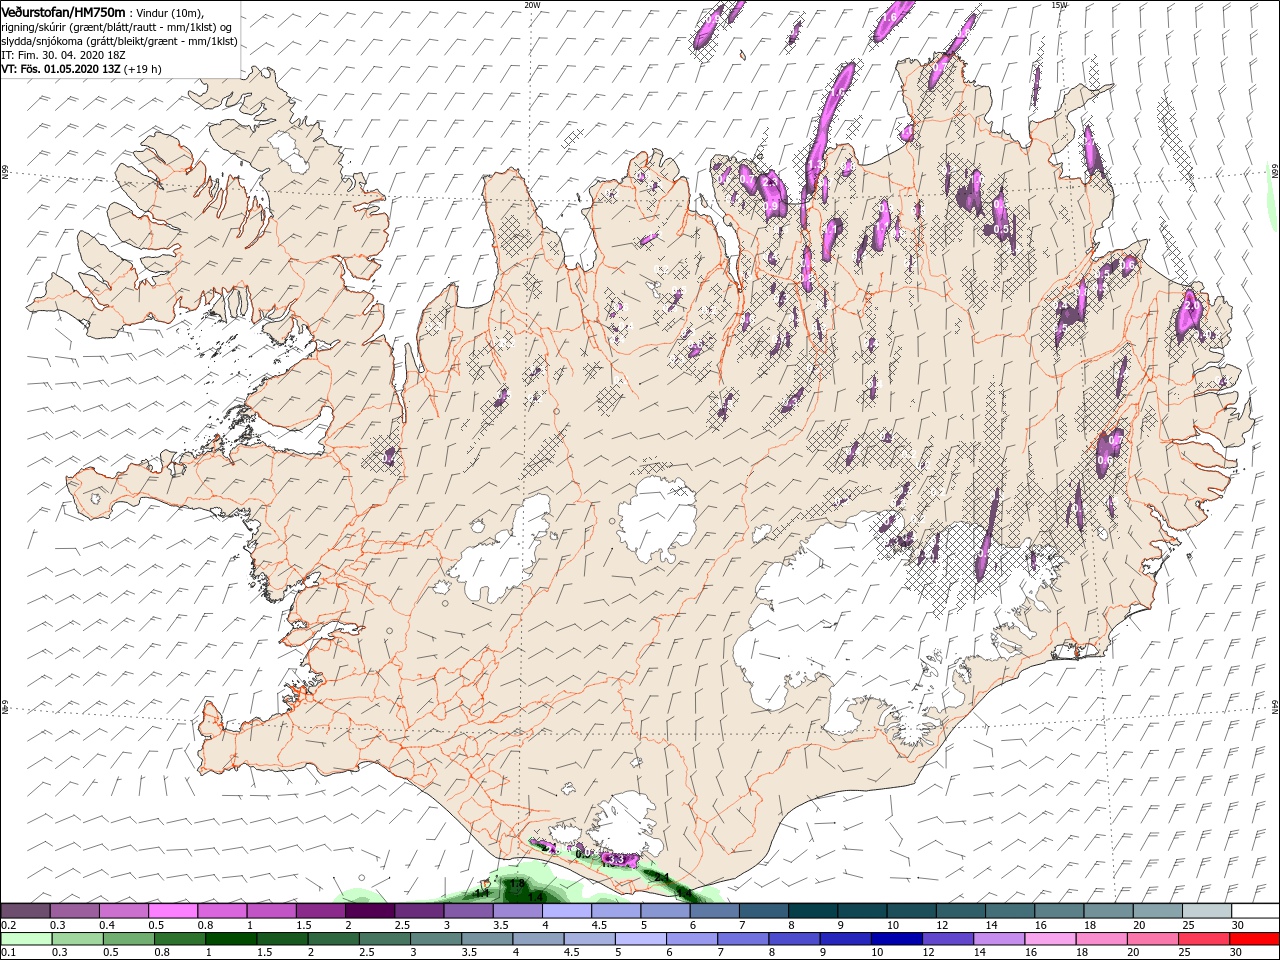Click the "0.5" snowfall value in northeast Iceland
This screenshot has height=960, width=1280.
point(1001,229)
